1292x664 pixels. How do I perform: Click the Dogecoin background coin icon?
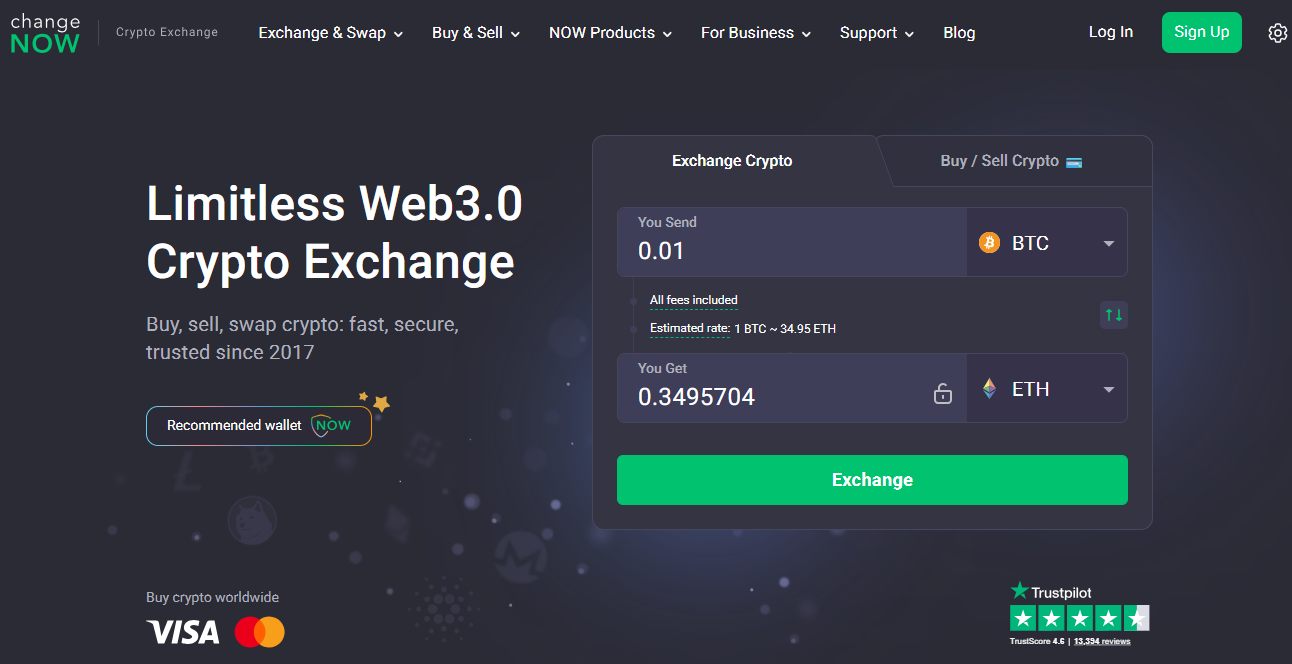pyautogui.click(x=251, y=520)
